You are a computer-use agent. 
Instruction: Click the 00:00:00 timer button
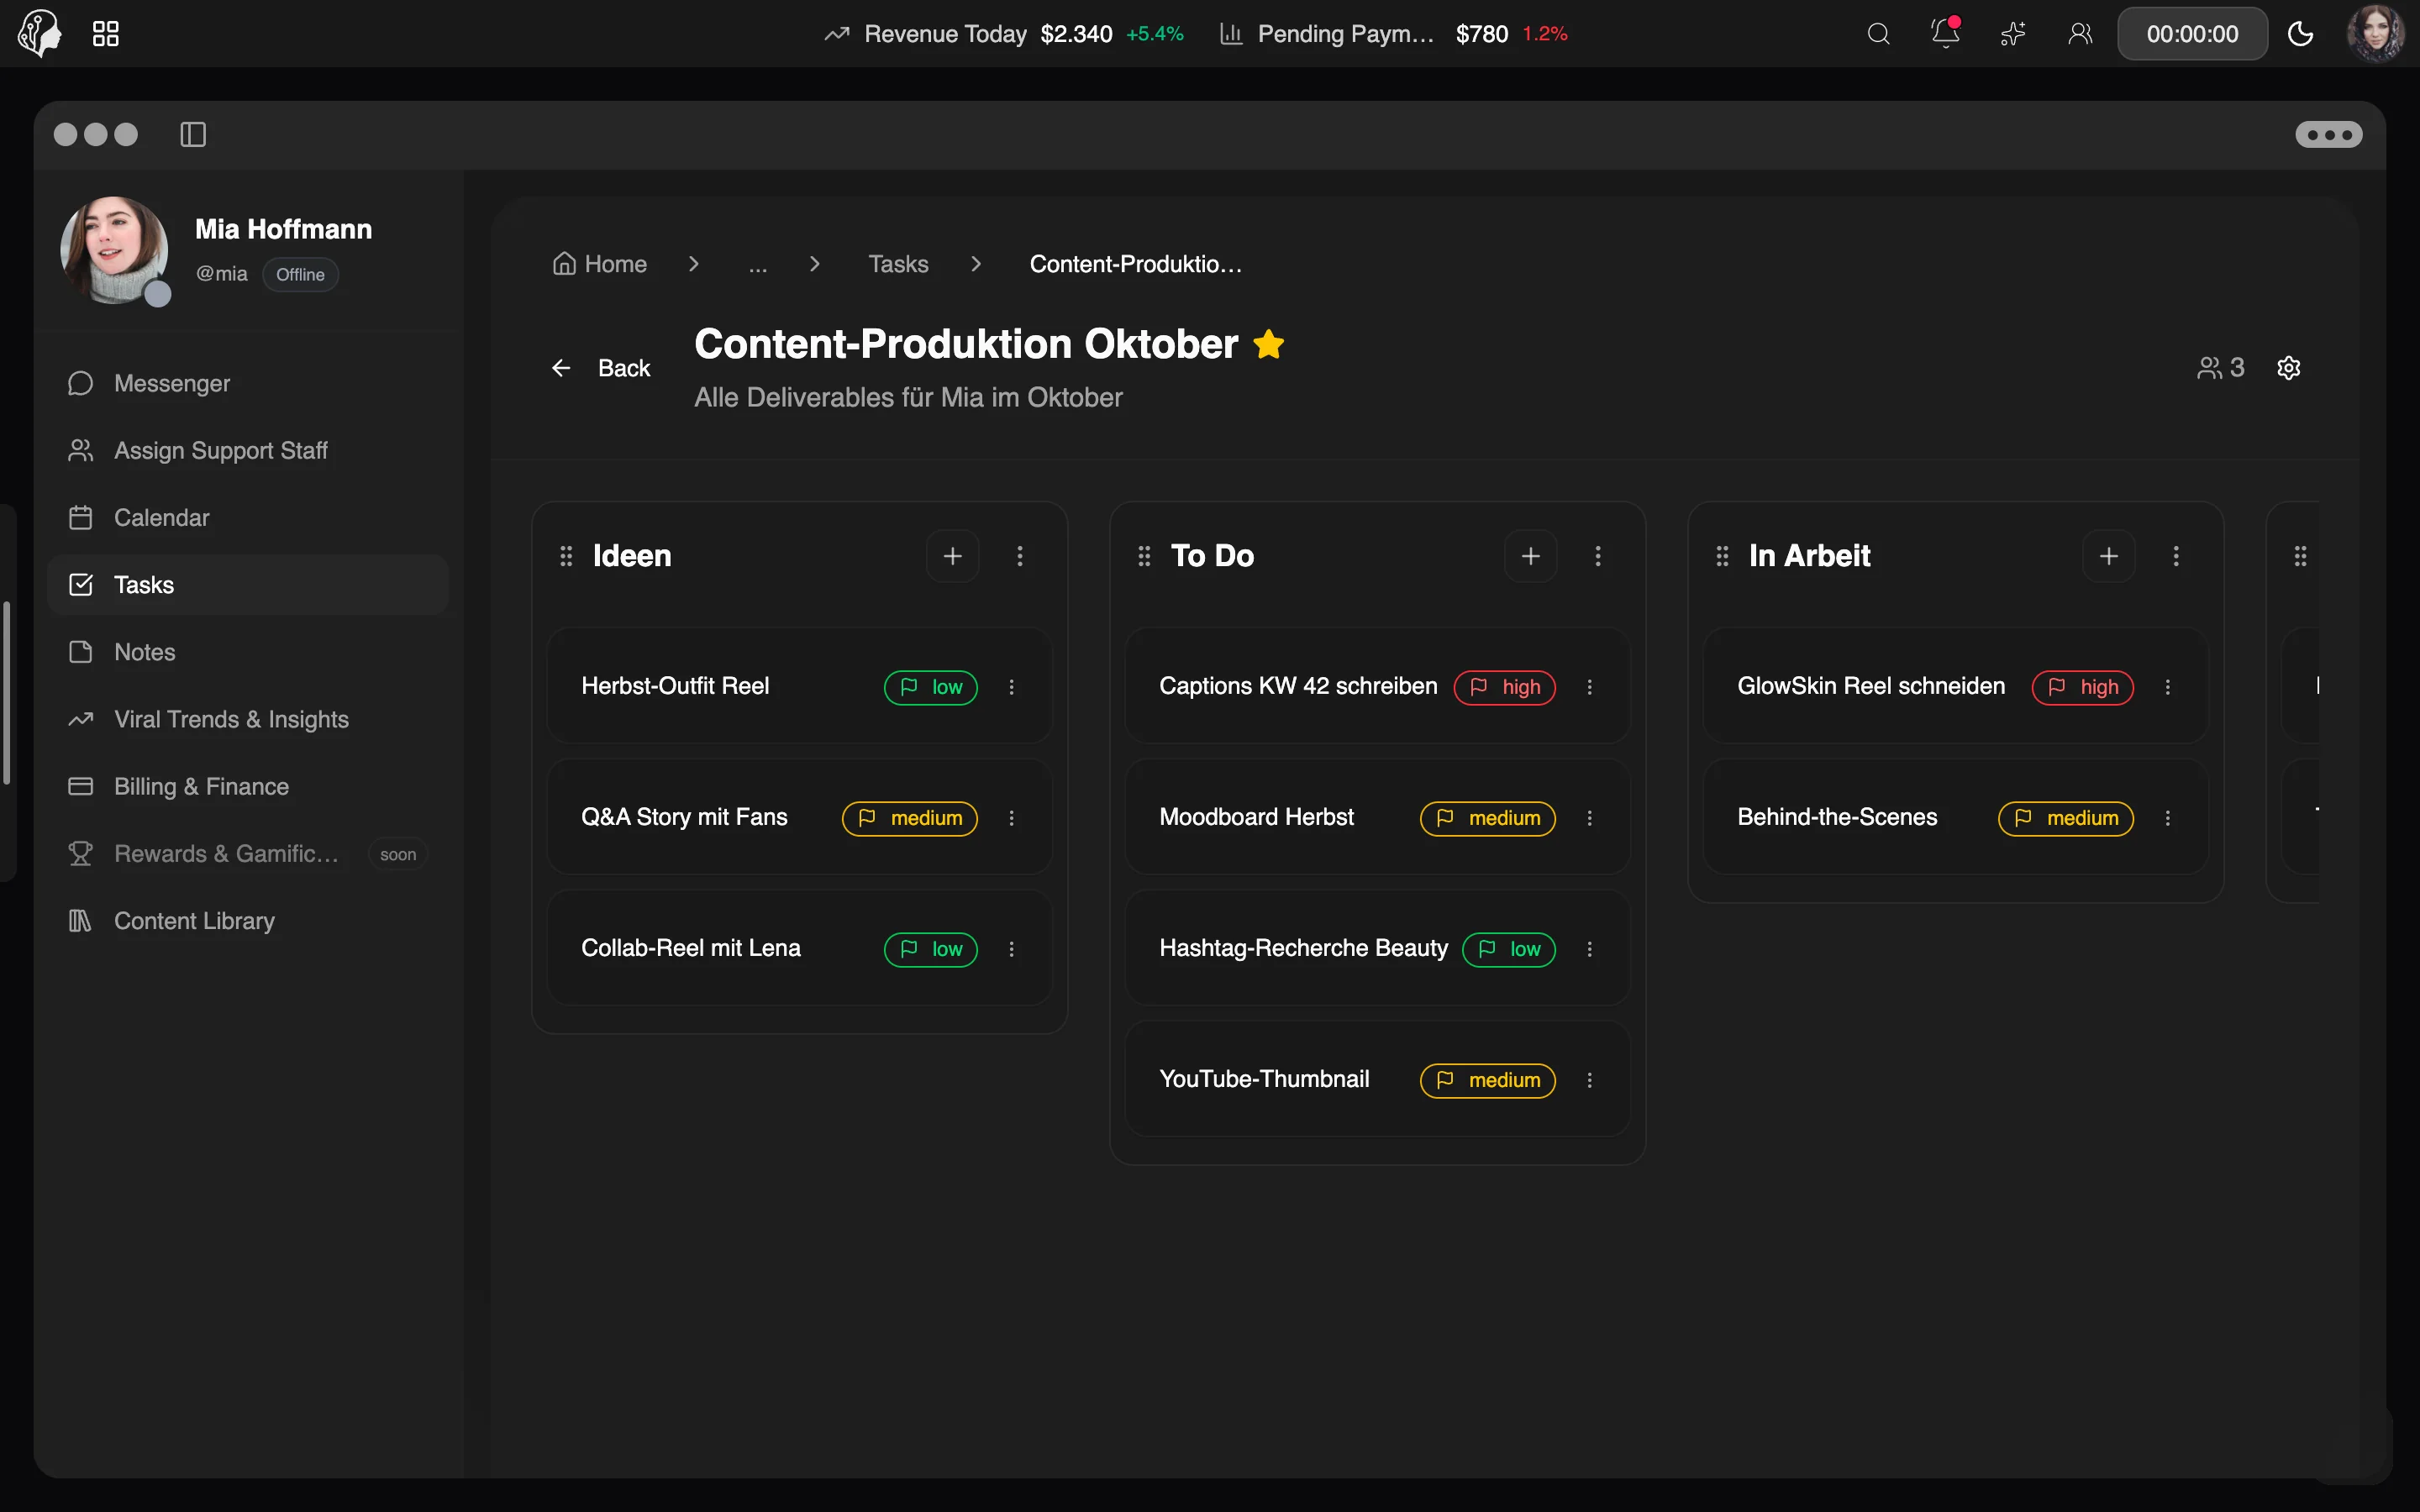[2192, 34]
